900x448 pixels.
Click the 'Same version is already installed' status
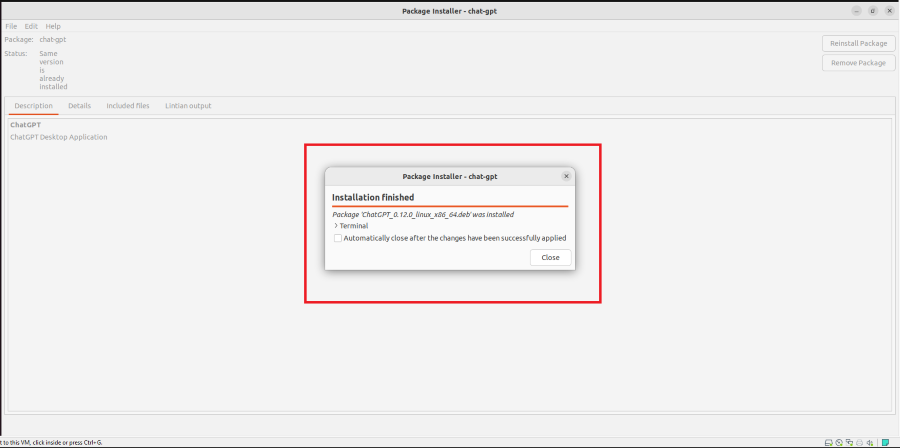point(53,70)
